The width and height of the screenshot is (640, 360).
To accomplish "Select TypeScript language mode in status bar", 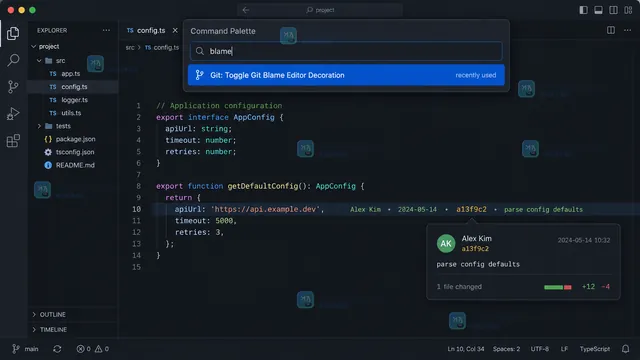I will [x=595, y=349].
